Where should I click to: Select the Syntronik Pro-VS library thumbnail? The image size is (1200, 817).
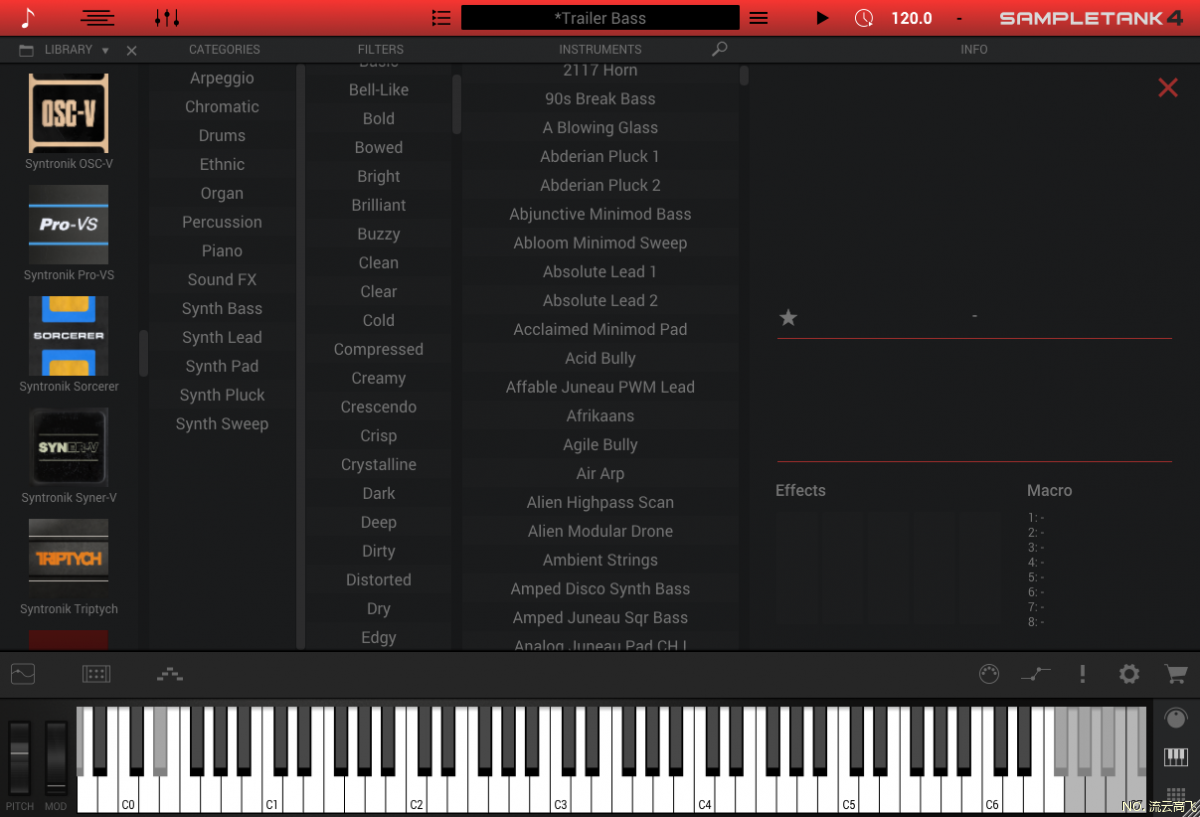tap(69, 224)
